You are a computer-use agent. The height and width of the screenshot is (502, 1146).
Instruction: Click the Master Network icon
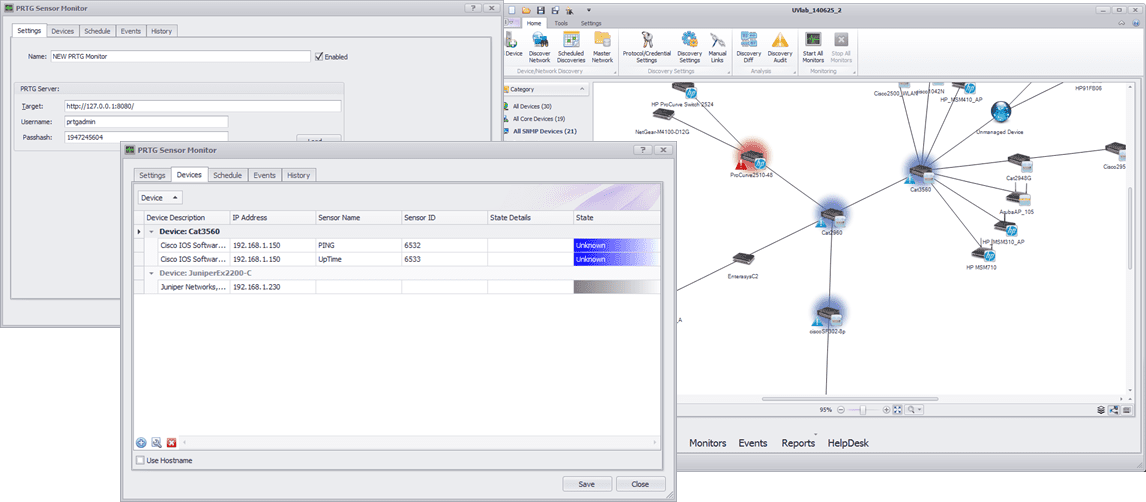point(602,48)
